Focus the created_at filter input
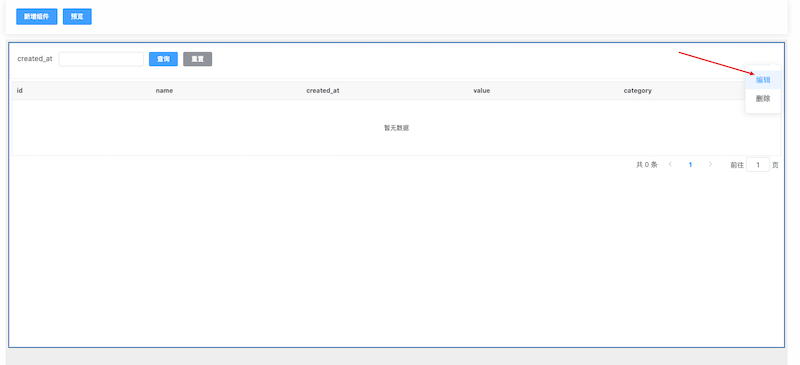 pyautogui.click(x=101, y=59)
